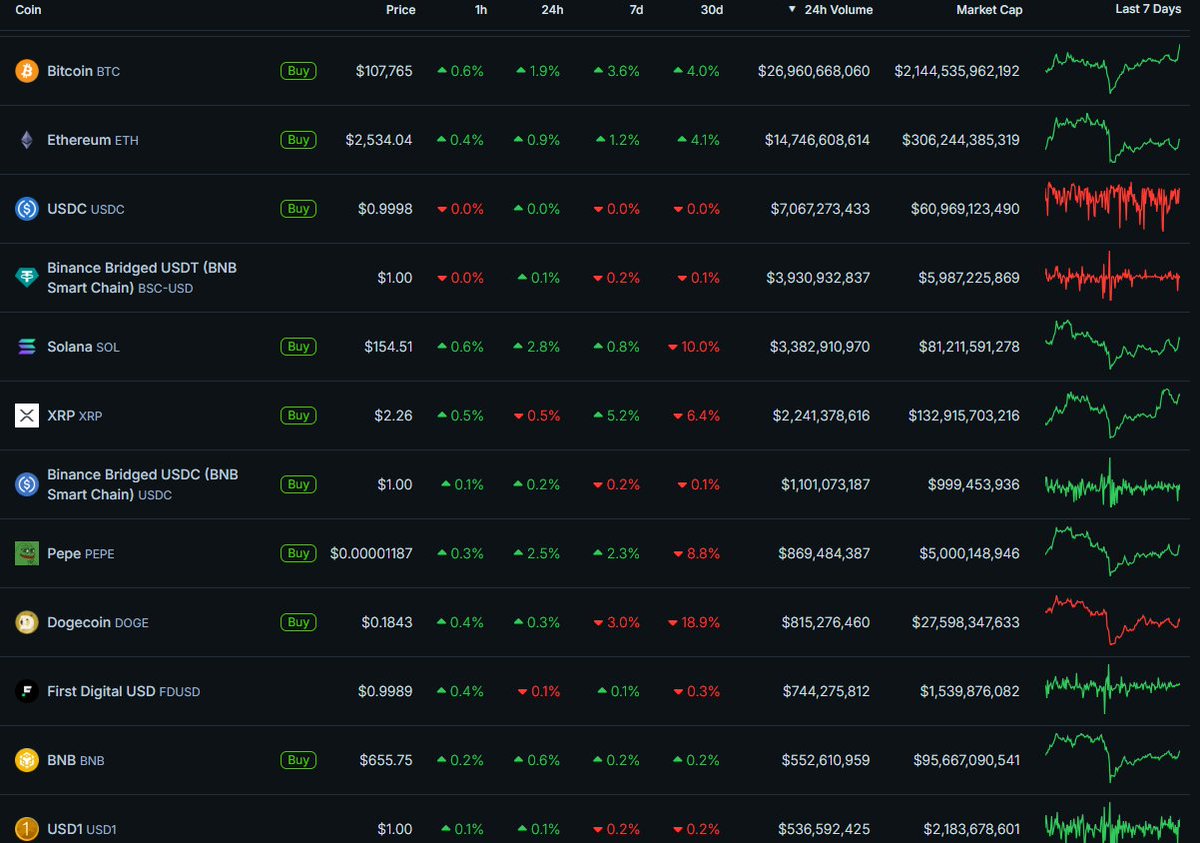1200x843 pixels.
Task: Open the First Digital USD FDUSD link
Action: pyautogui.click(x=123, y=691)
